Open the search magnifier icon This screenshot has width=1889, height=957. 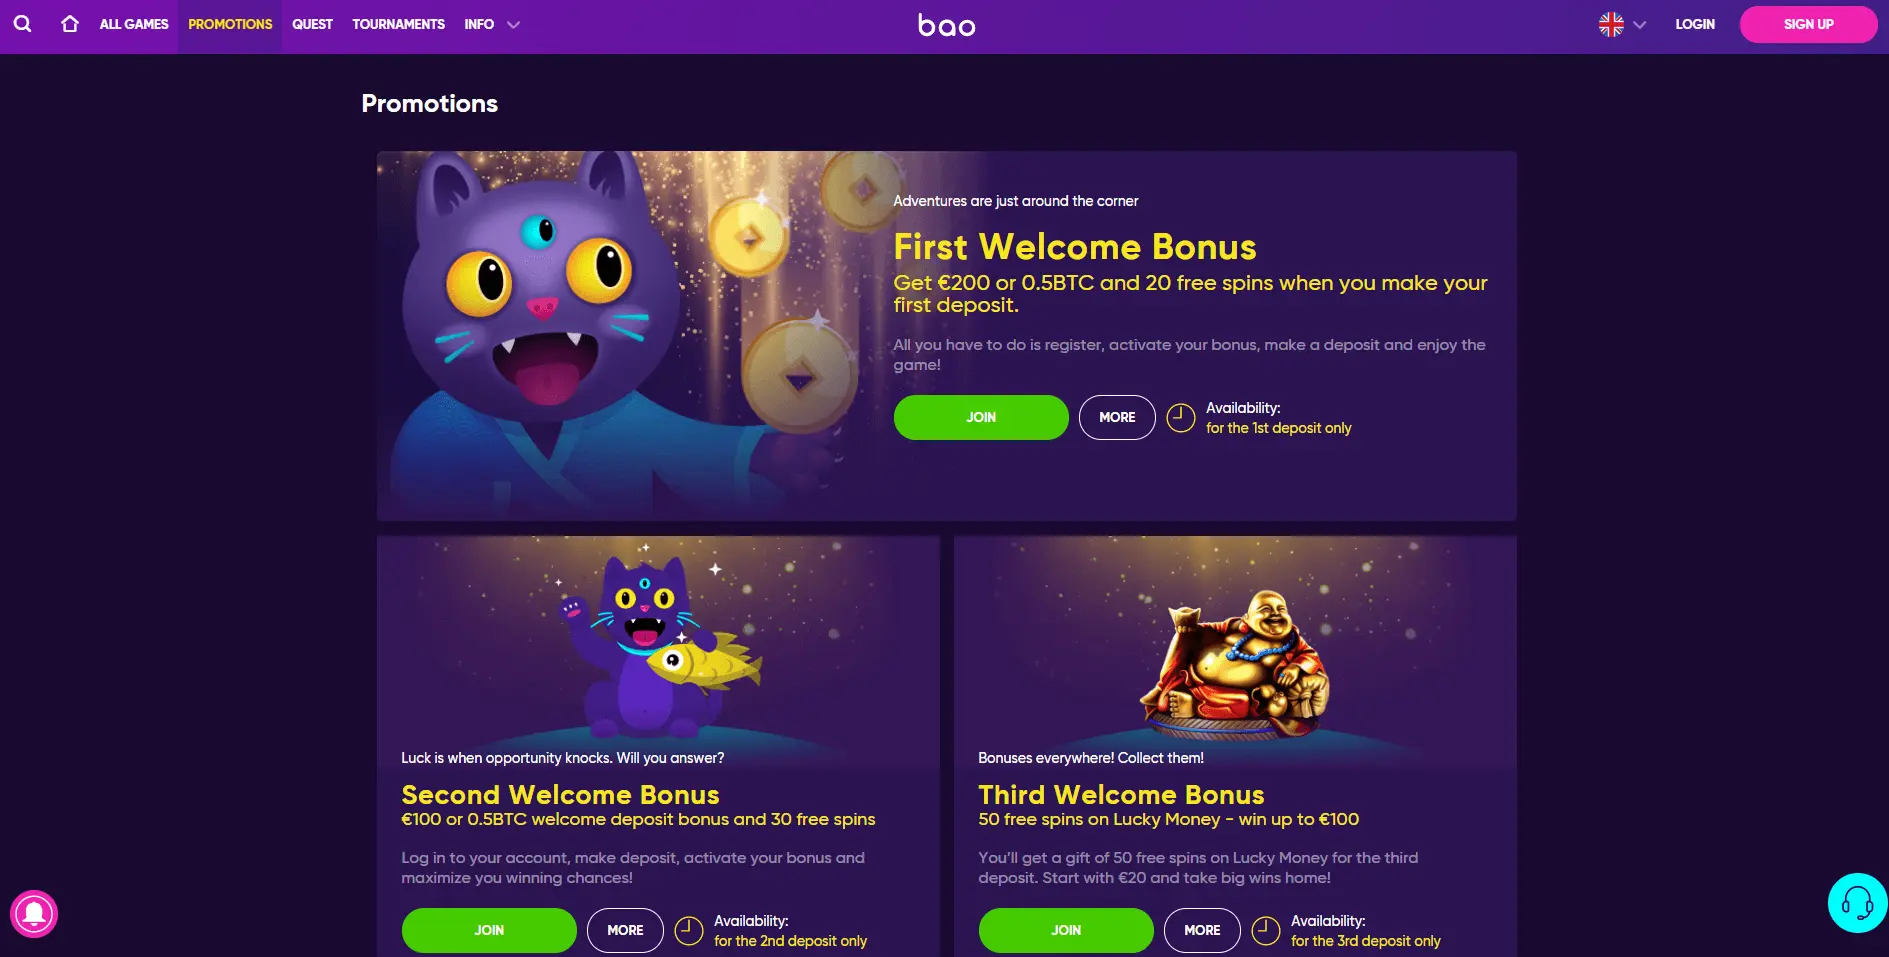(x=22, y=24)
